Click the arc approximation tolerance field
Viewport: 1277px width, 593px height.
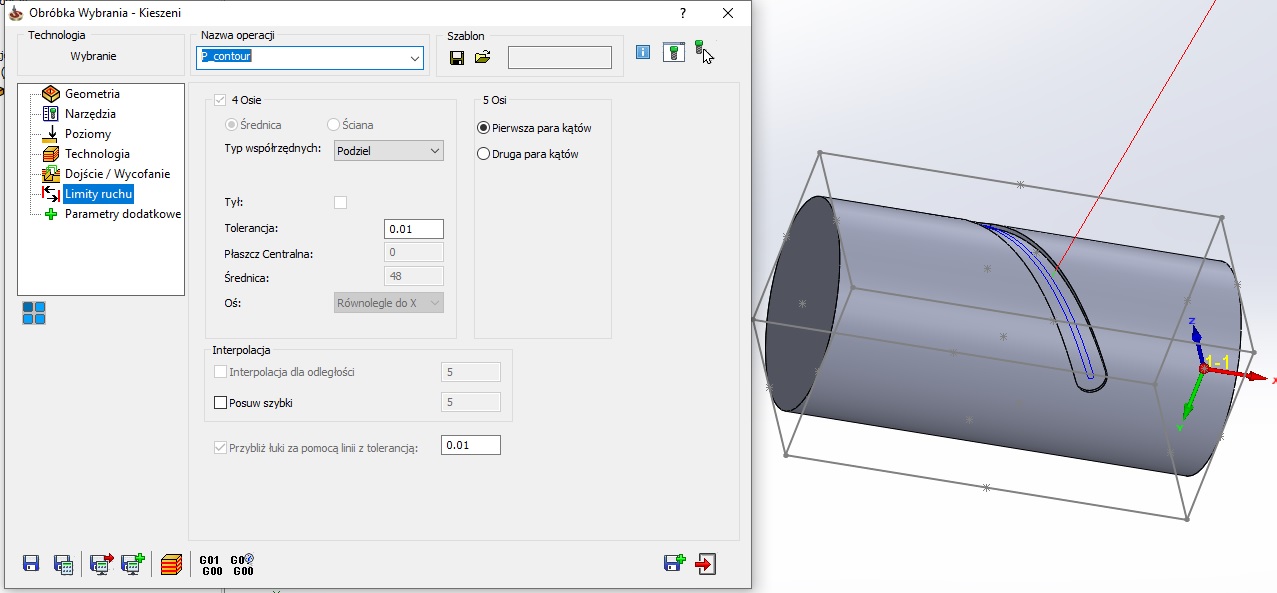[470, 445]
